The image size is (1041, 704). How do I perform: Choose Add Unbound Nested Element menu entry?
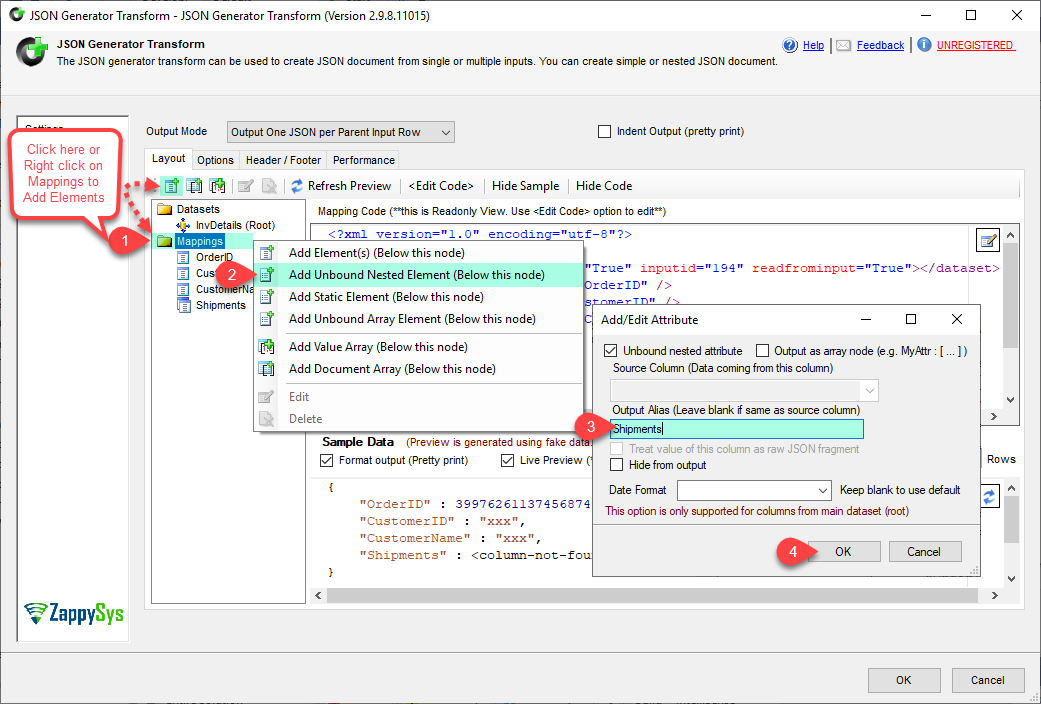(x=418, y=275)
